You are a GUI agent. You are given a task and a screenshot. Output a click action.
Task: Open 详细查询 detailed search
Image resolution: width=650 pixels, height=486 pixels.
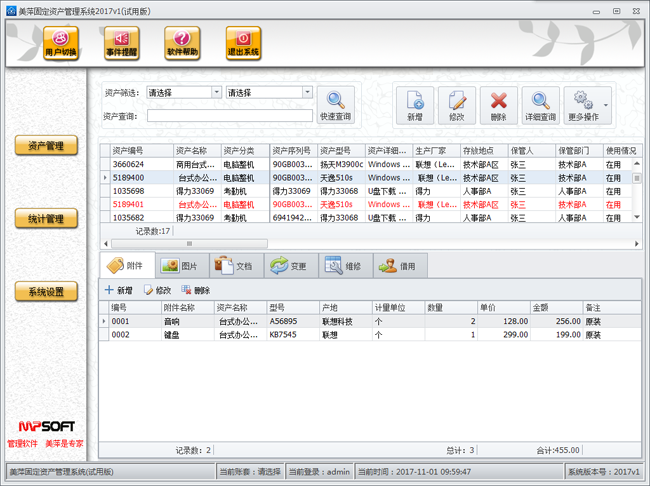coord(540,105)
